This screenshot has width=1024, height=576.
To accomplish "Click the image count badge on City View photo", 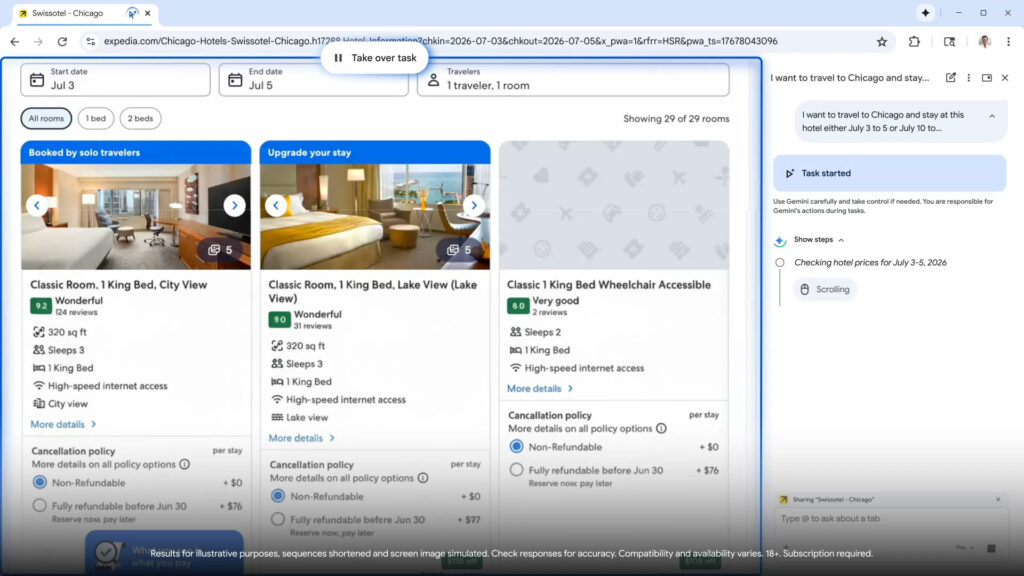I will click(222, 251).
